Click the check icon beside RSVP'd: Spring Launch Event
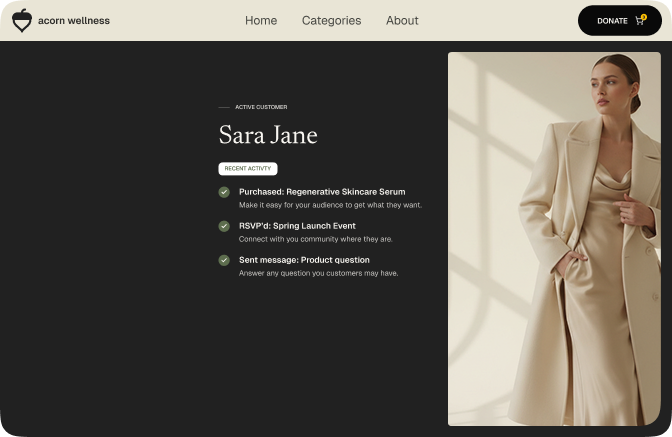Image resolution: width=672 pixels, height=437 pixels. click(x=224, y=226)
